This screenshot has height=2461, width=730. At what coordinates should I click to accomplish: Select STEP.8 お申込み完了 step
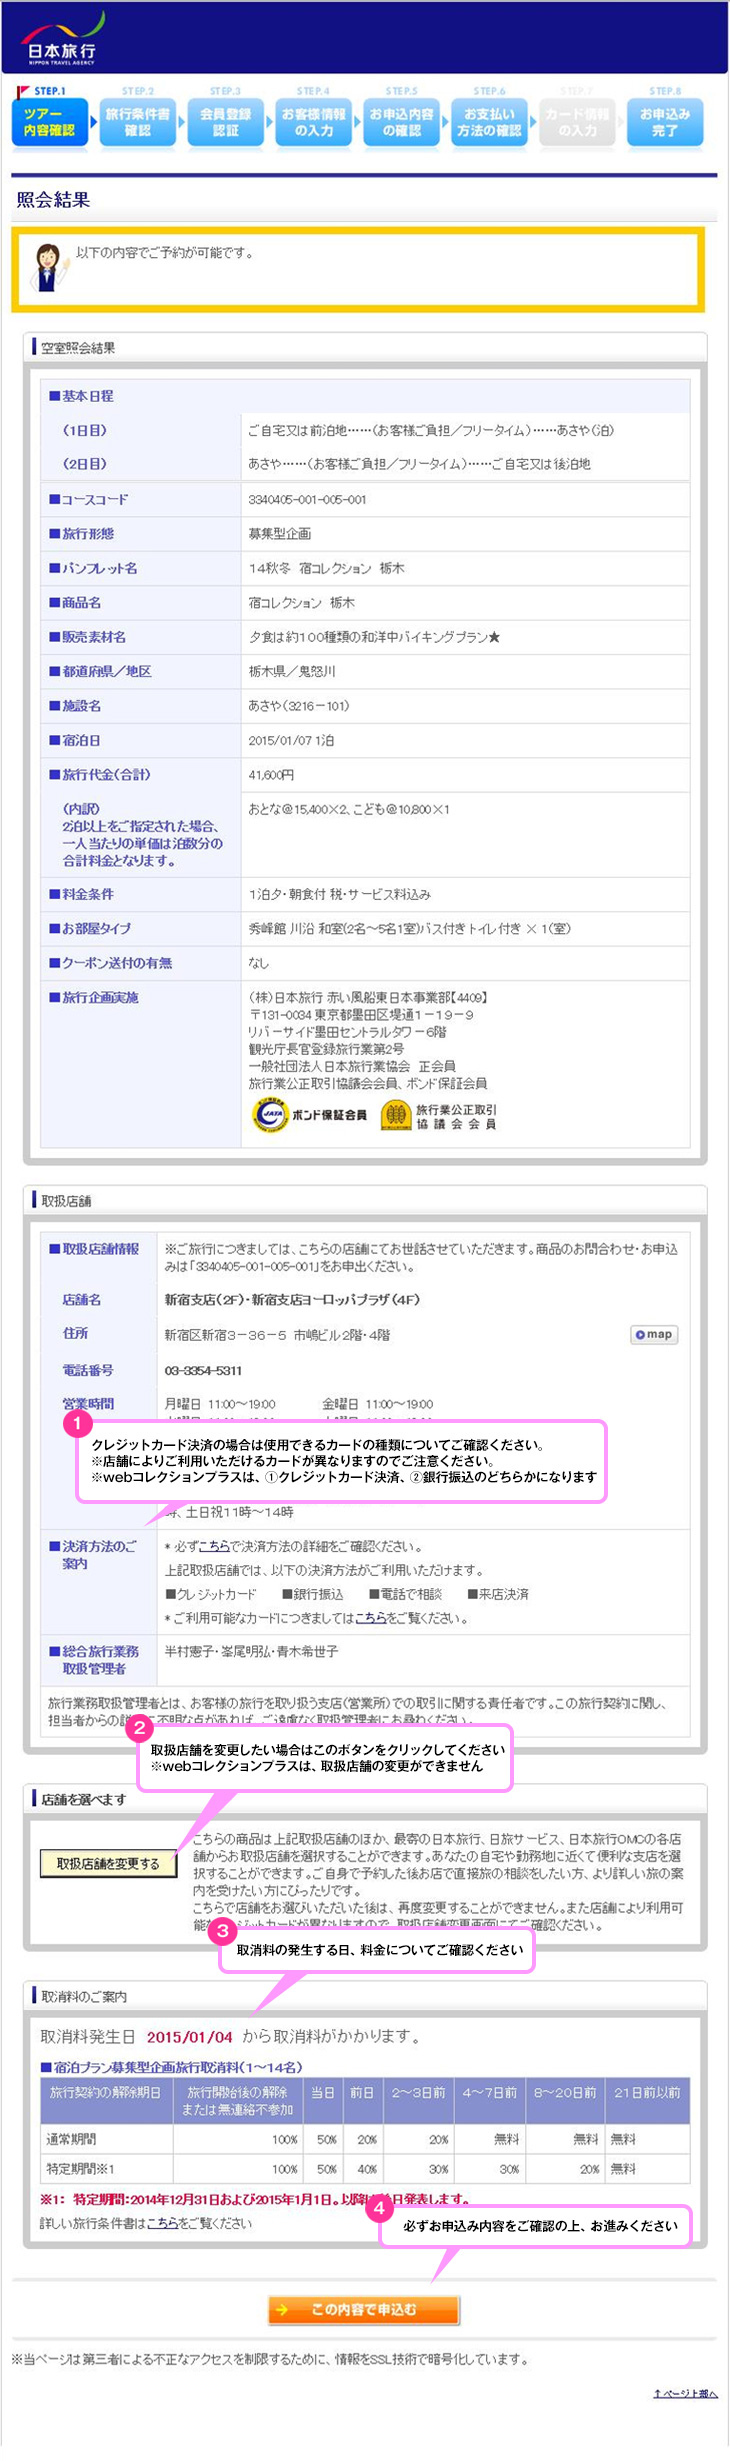pyautogui.click(x=665, y=122)
